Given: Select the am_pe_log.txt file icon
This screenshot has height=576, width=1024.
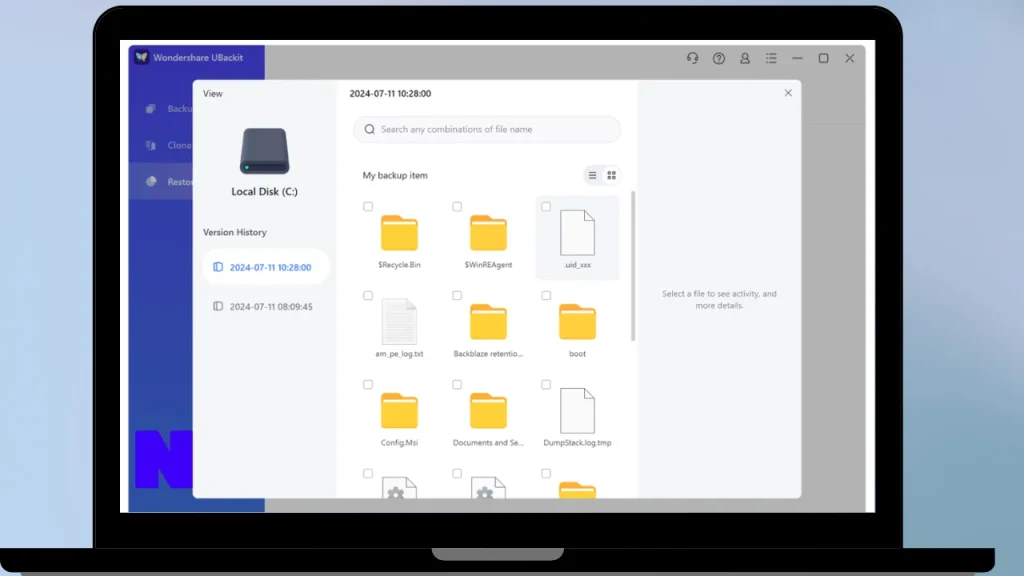Looking at the screenshot, I should click(x=399, y=321).
